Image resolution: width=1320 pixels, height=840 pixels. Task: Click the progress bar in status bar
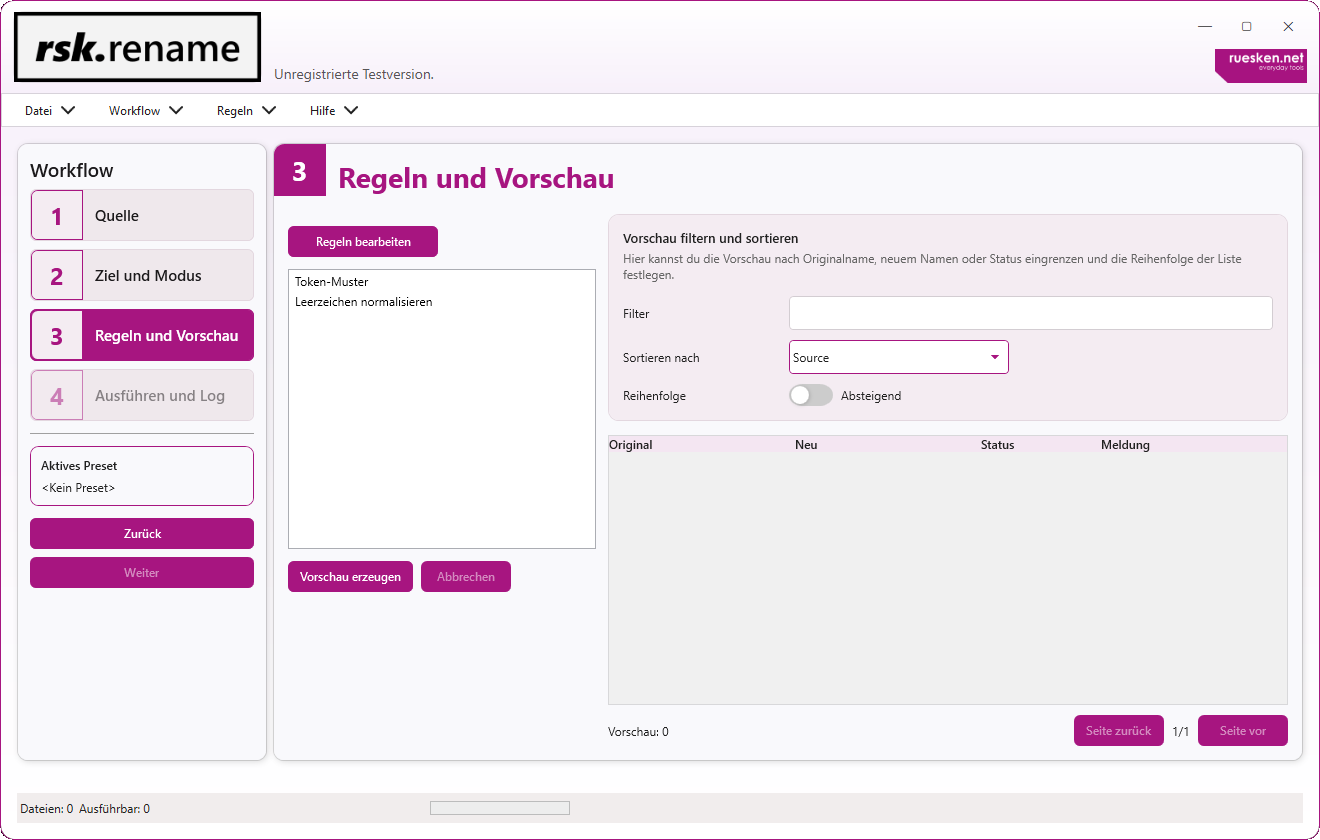499,808
